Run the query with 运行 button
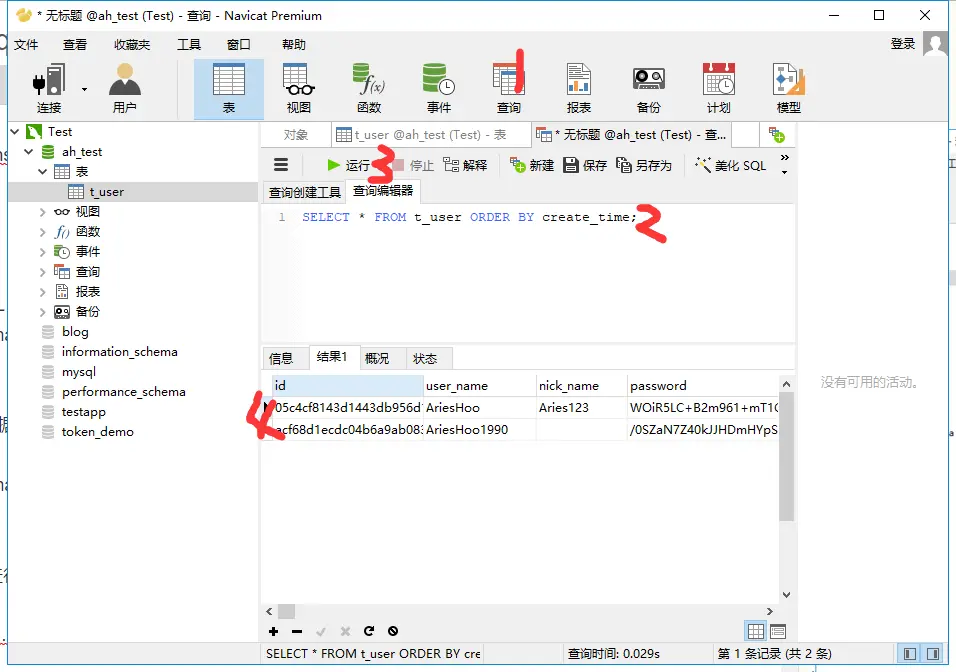Screen dimensions: 956x672 349,165
